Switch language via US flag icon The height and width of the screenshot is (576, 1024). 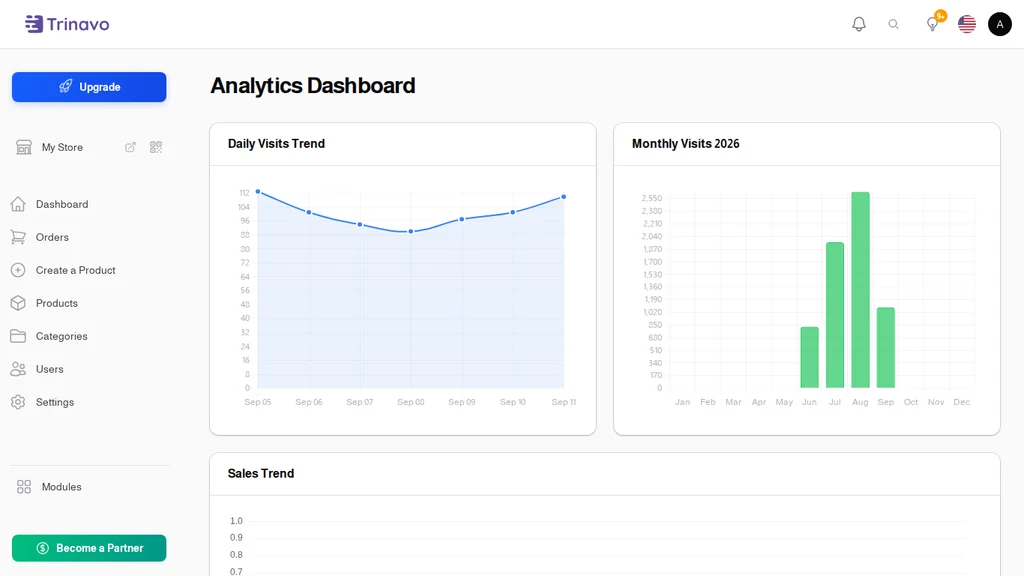[967, 24]
